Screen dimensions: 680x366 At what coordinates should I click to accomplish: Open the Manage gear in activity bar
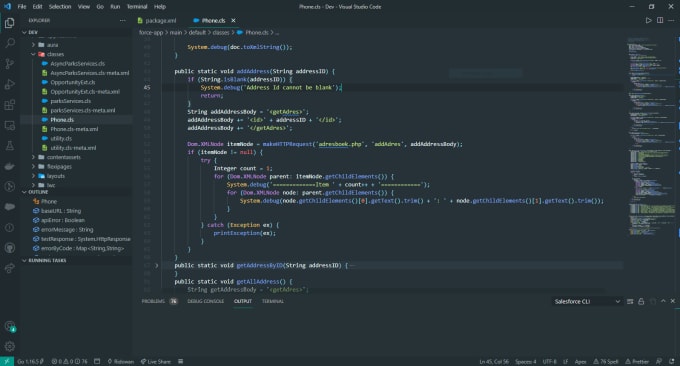(x=10, y=346)
